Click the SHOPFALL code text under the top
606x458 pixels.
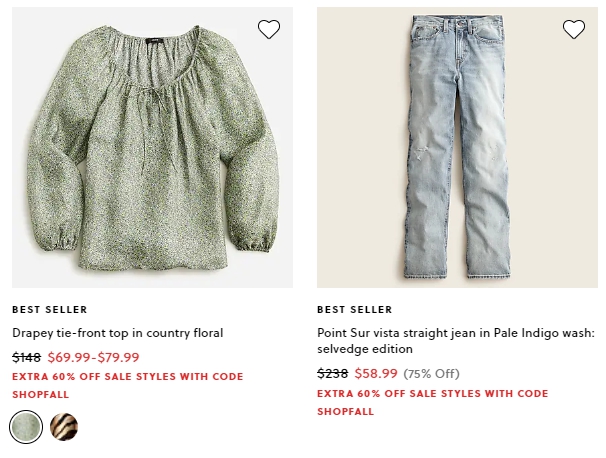point(41,395)
